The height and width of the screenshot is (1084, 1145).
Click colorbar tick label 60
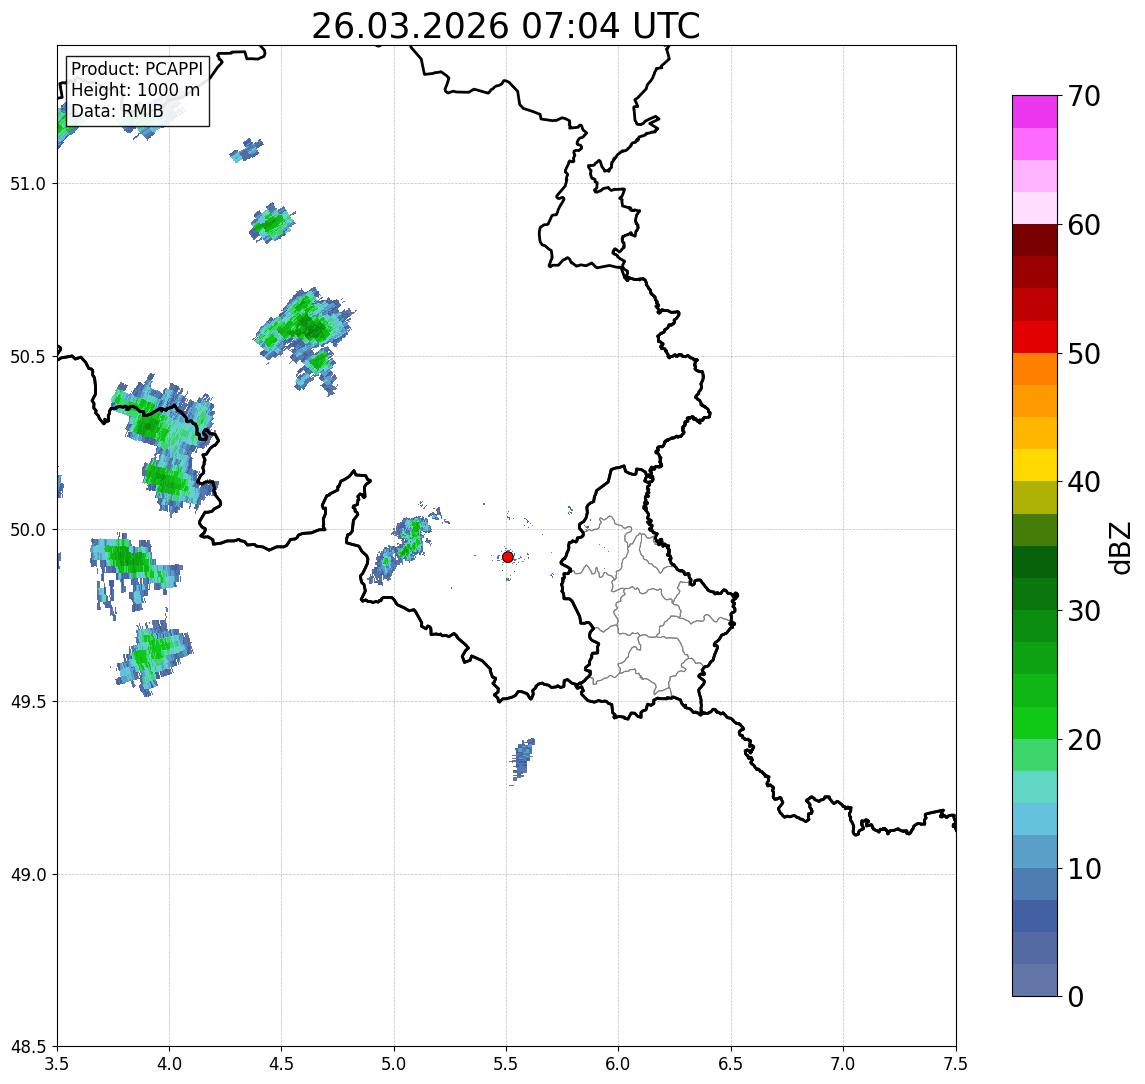(x=1084, y=226)
